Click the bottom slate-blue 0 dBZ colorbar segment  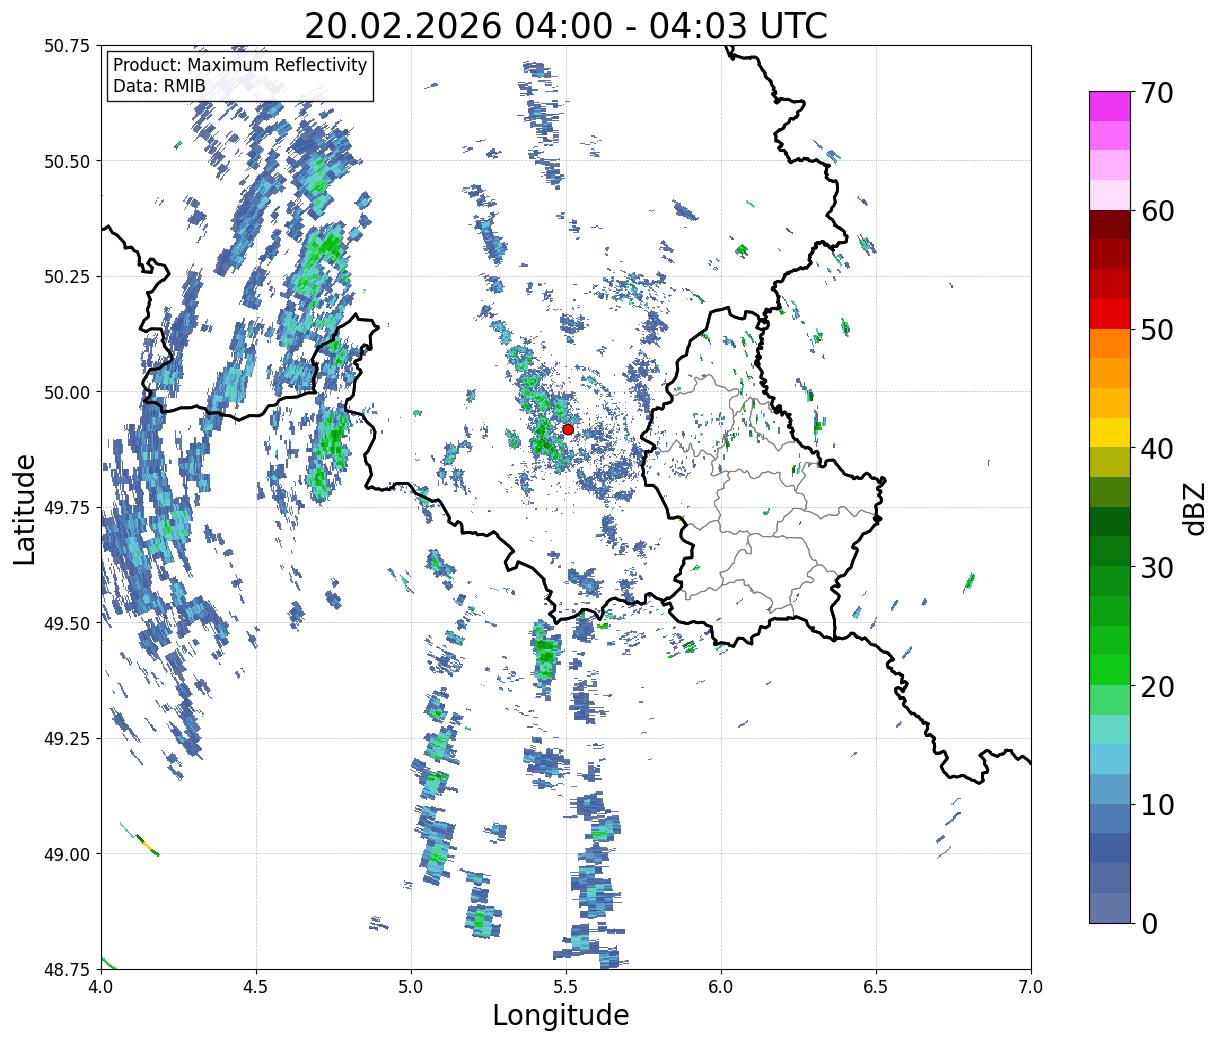(1109, 907)
